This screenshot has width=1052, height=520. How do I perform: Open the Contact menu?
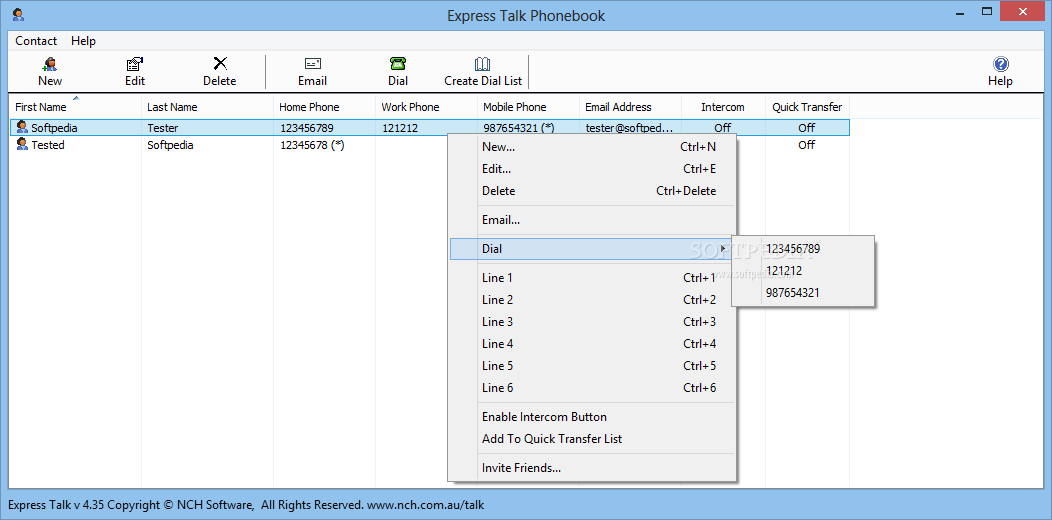36,41
